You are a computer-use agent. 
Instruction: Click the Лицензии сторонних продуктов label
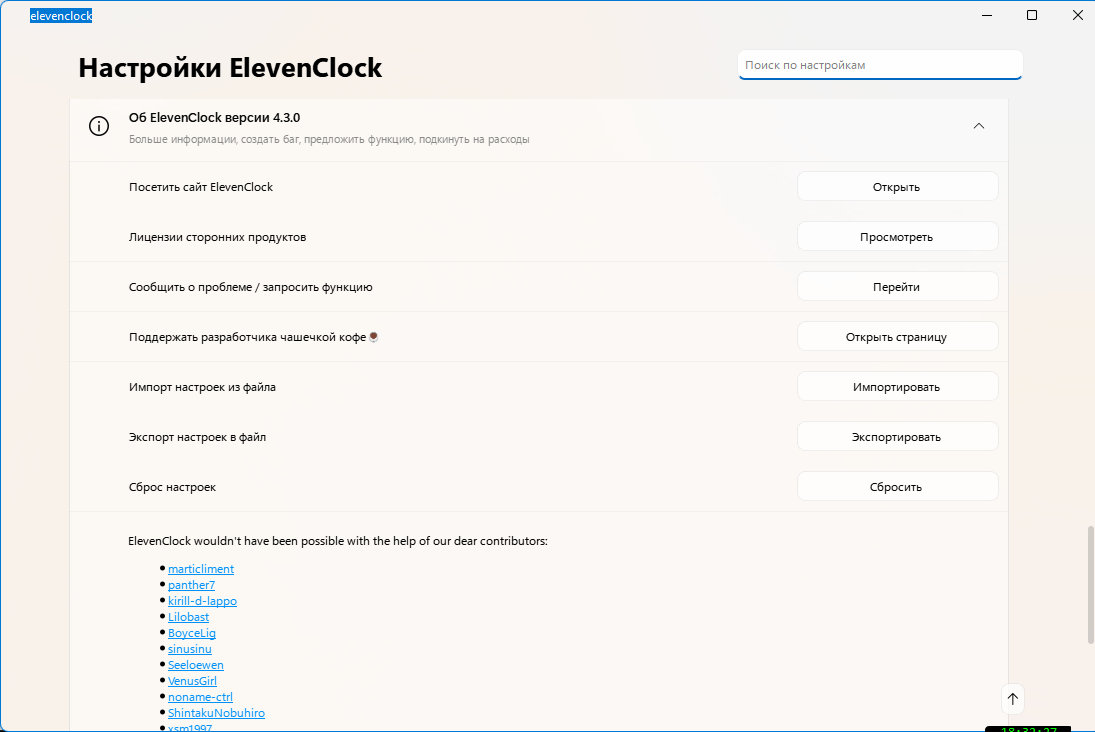tap(217, 237)
